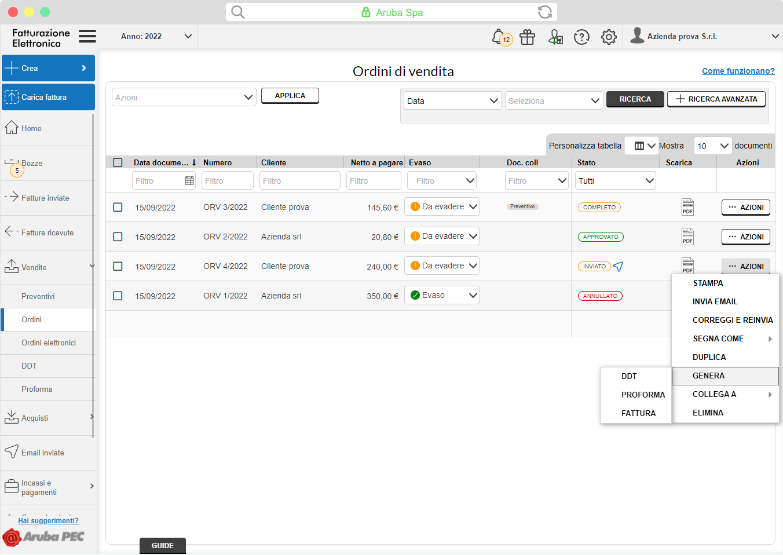Click the gift box icon
The image size is (783, 555).
(527, 37)
